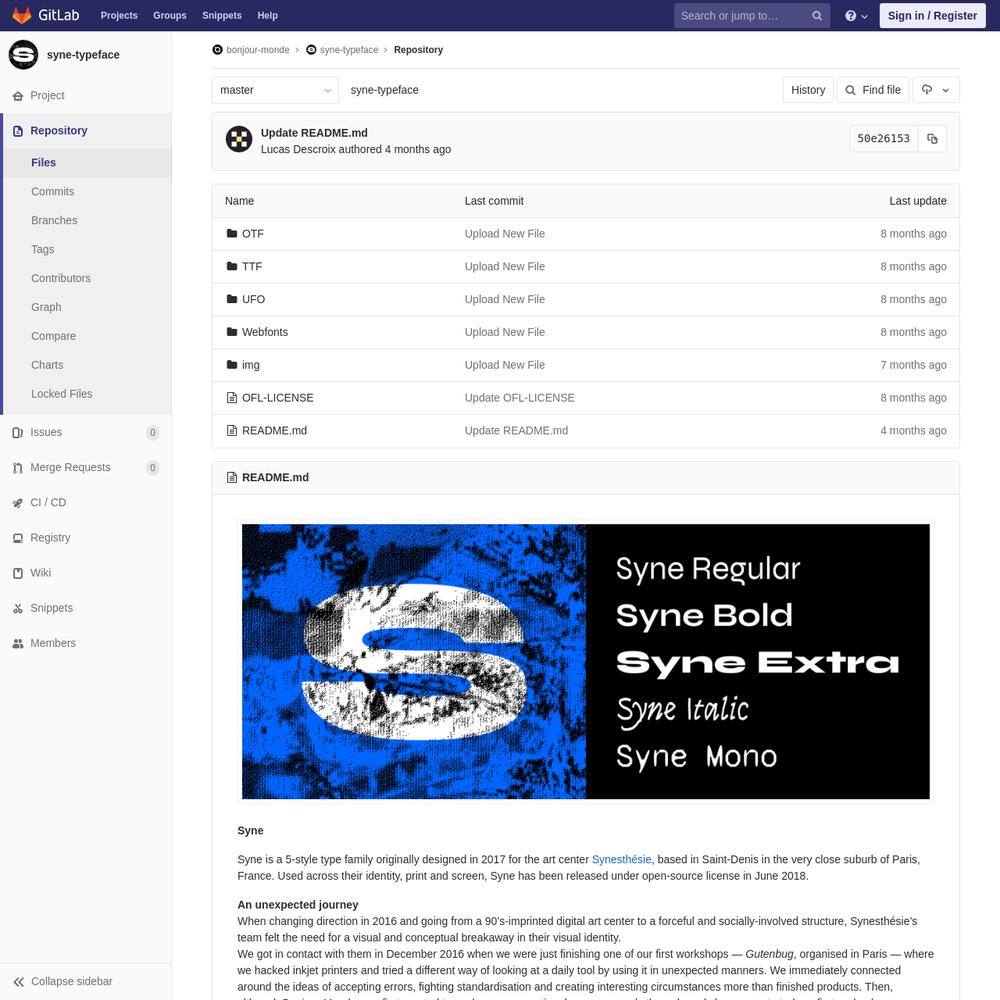Click README.md header title in preview panel
1000x1000 pixels.
[275, 477]
